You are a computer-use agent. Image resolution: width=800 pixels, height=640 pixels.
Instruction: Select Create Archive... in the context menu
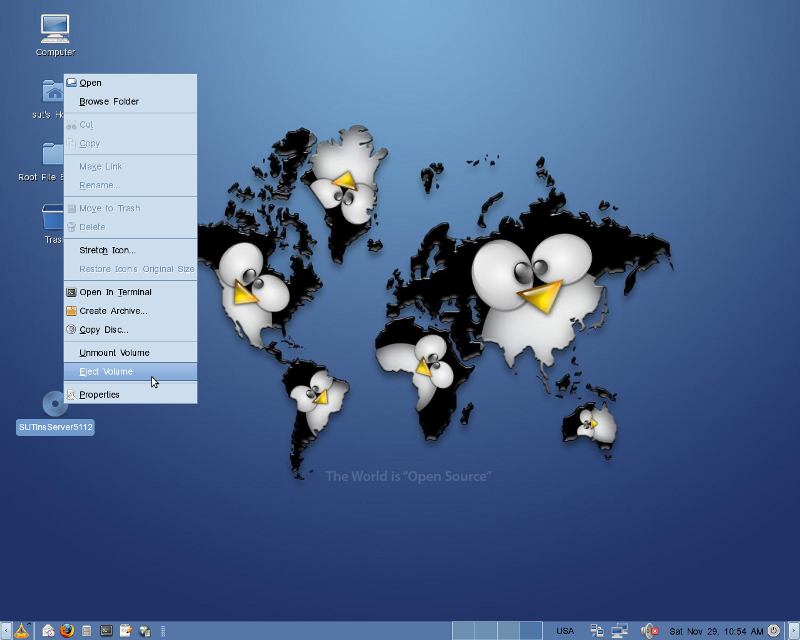[131, 311]
